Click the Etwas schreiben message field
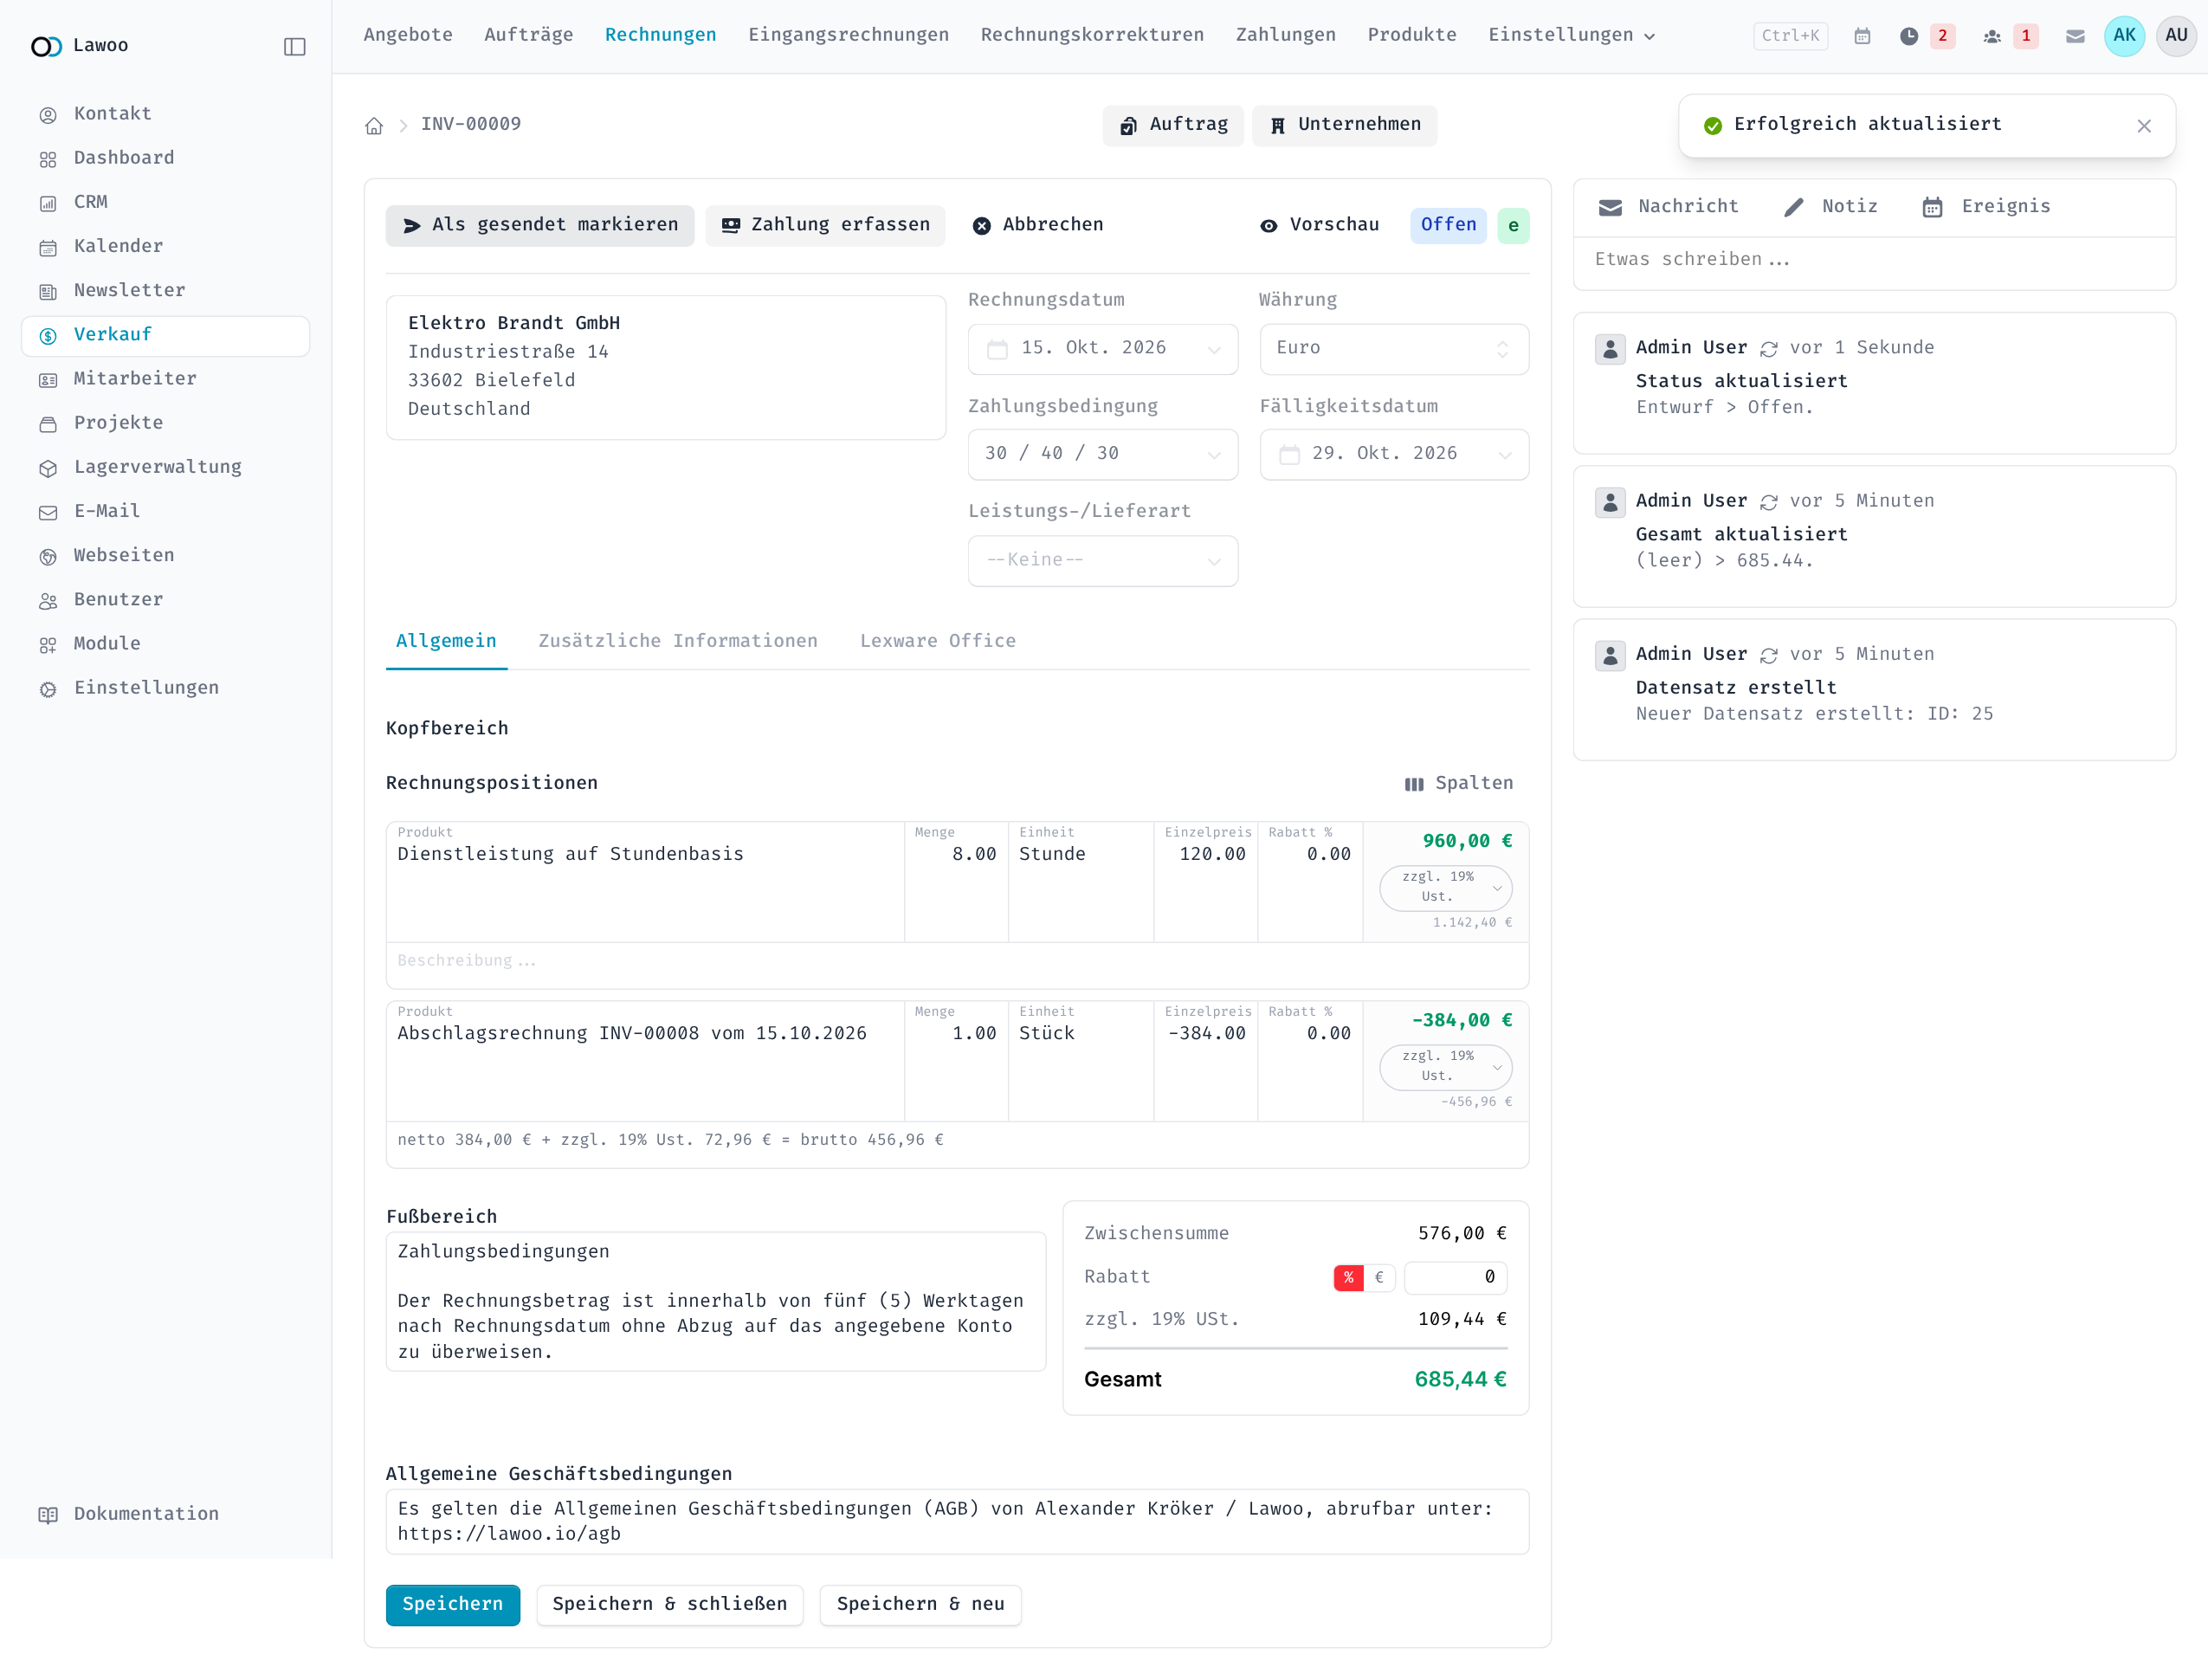The height and width of the screenshot is (1680, 2208). coord(1873,260)
